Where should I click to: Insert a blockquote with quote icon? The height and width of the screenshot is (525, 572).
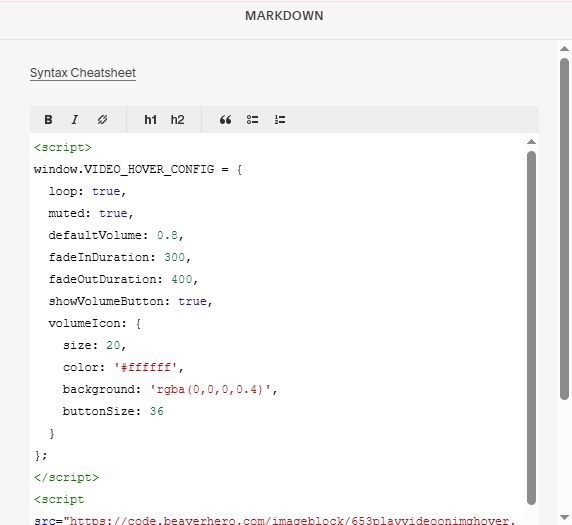coord(225,120)
